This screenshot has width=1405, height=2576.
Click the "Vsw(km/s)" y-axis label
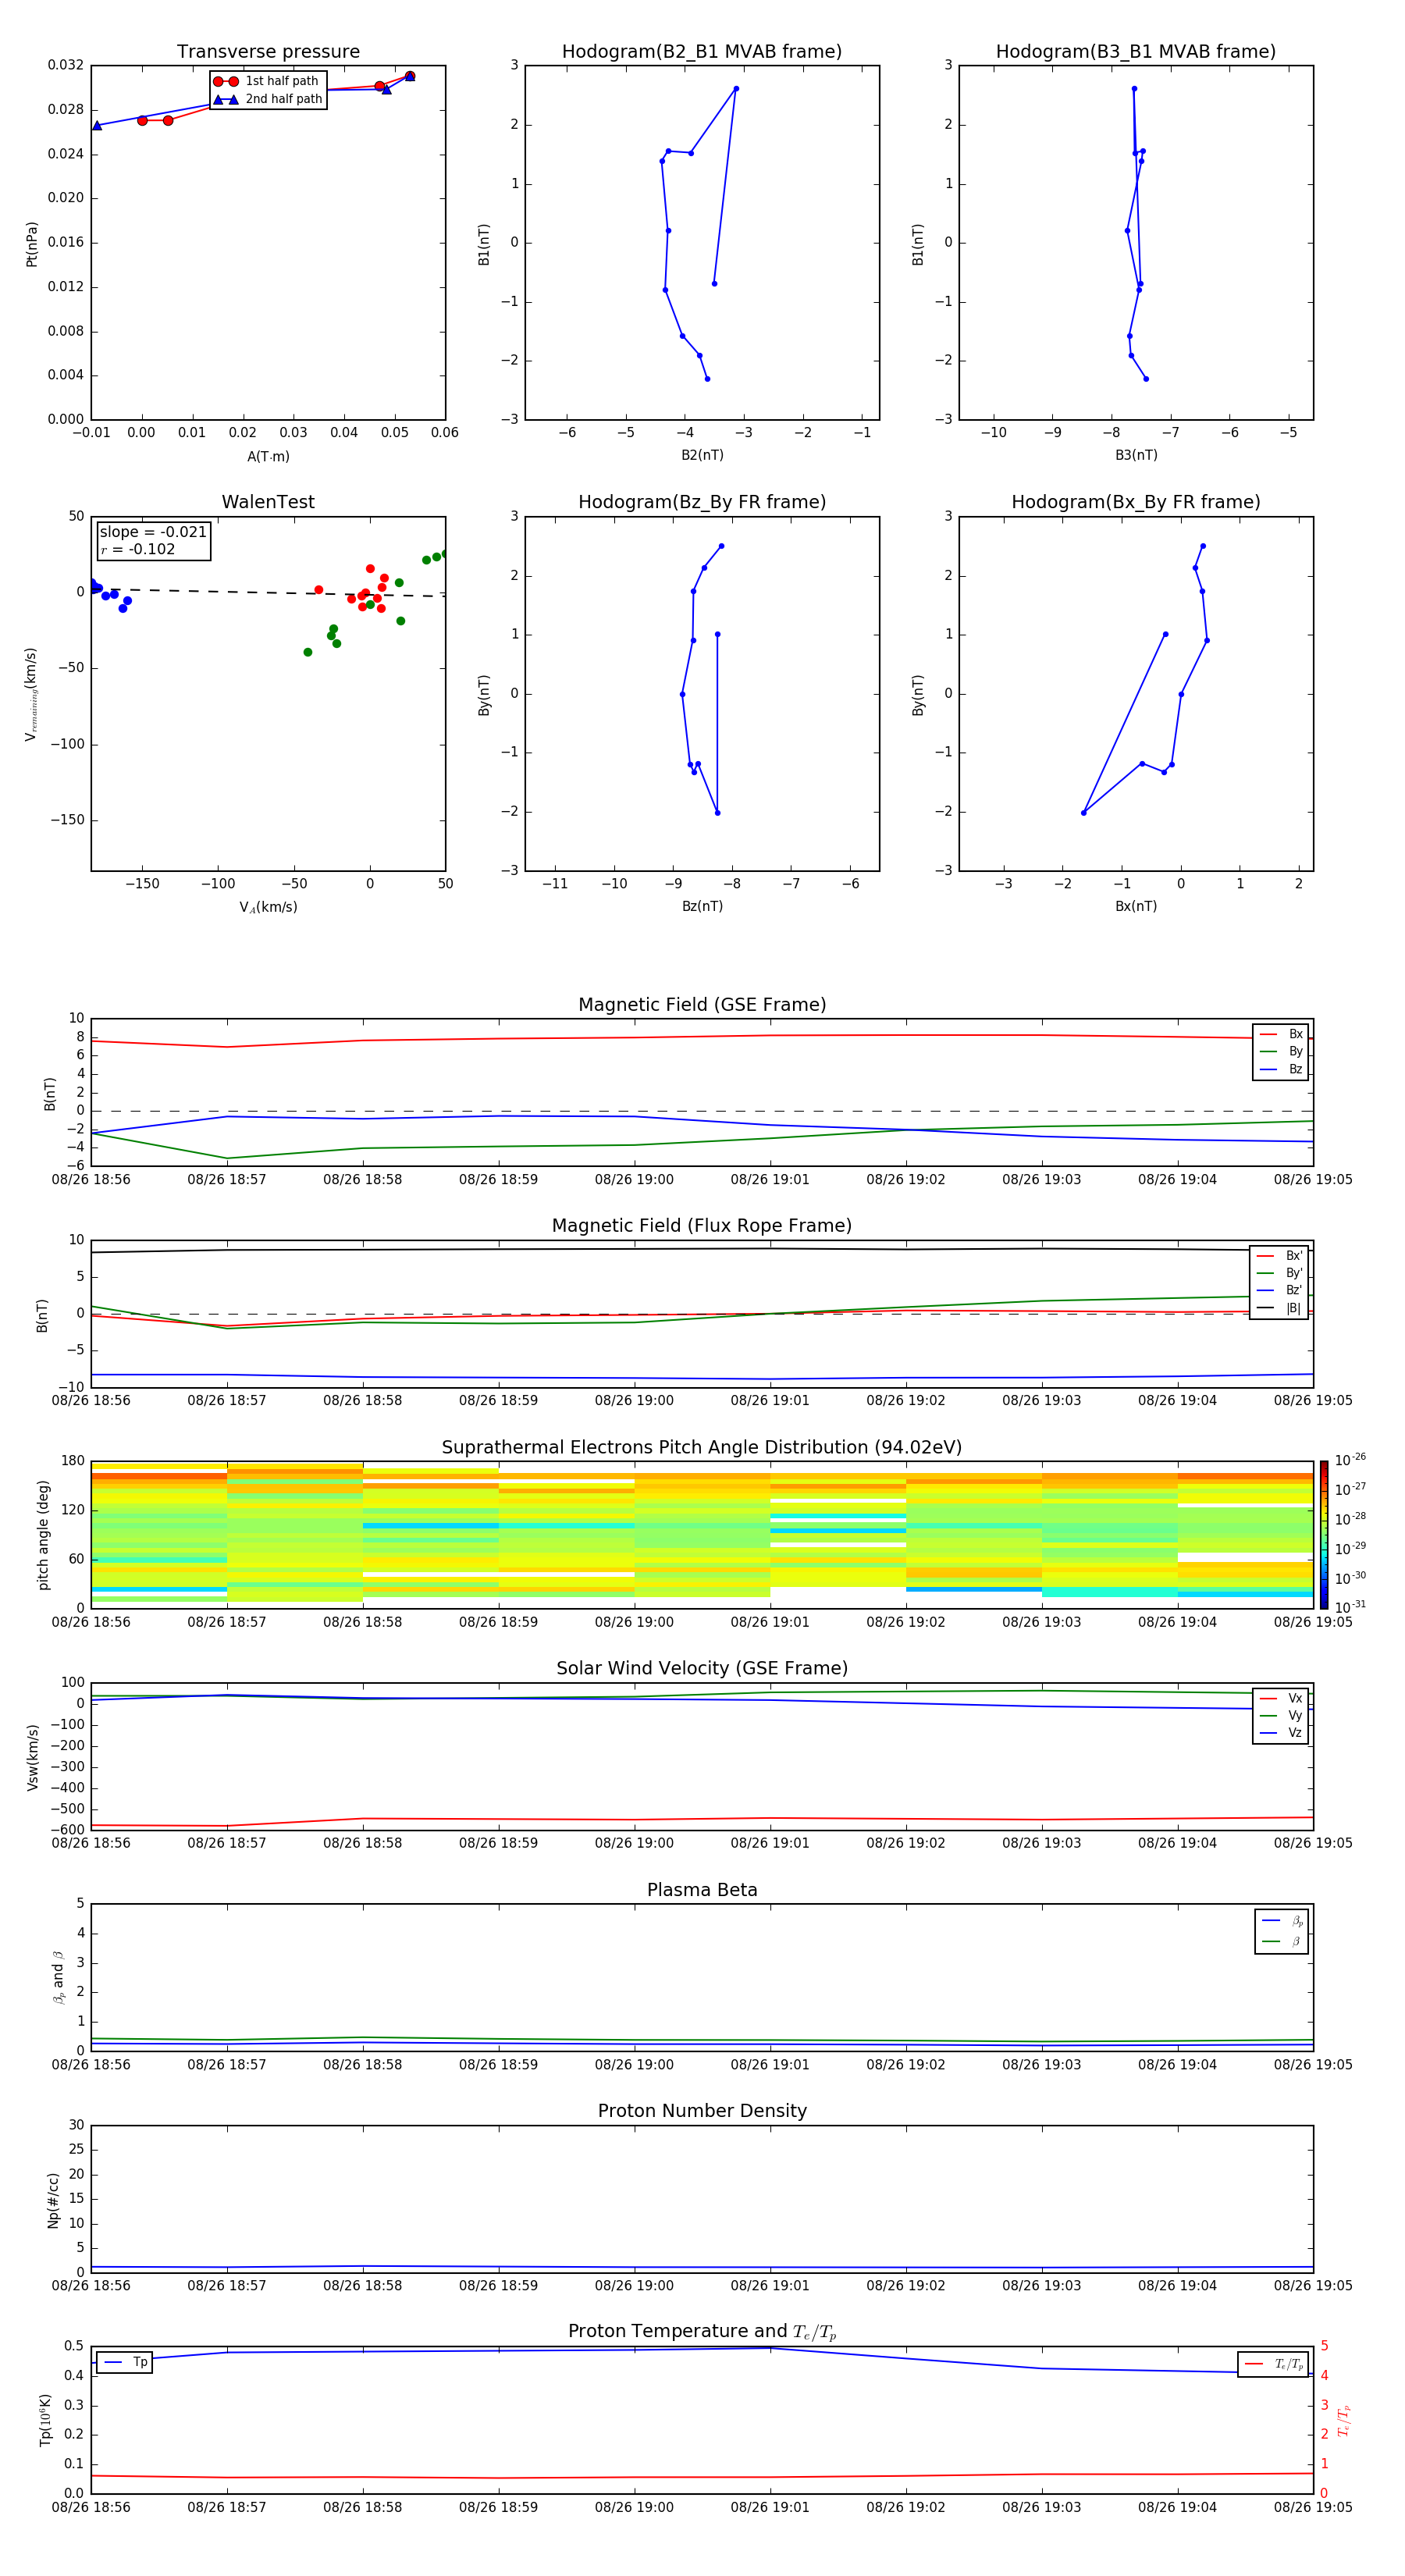pos(32,1757)
